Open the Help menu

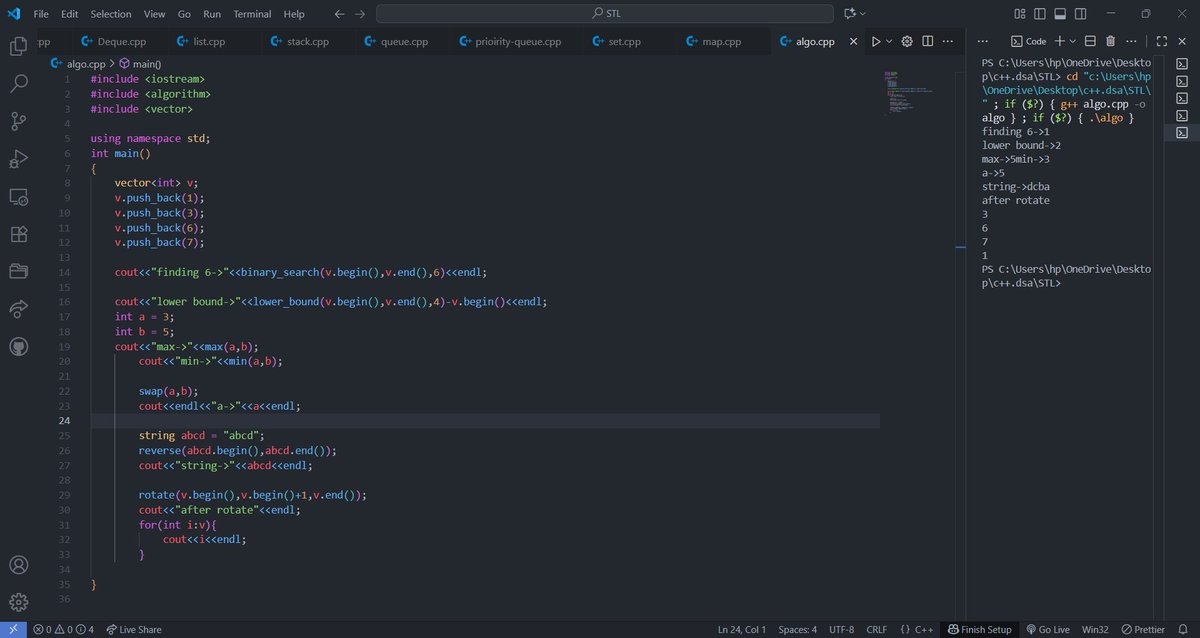point(294,14)
